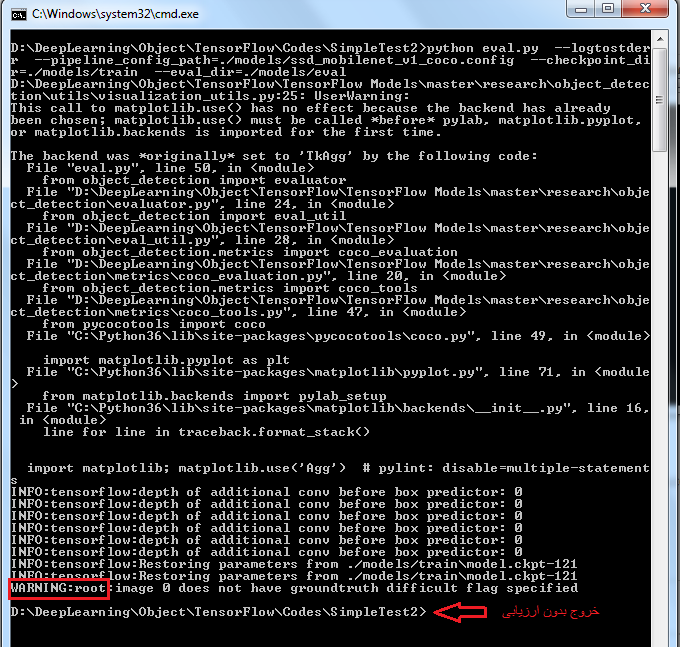Click 'from object_detection.metrics import coco_tools' line
The height and width of the screenshot is (647, 680).
(230, 288)
